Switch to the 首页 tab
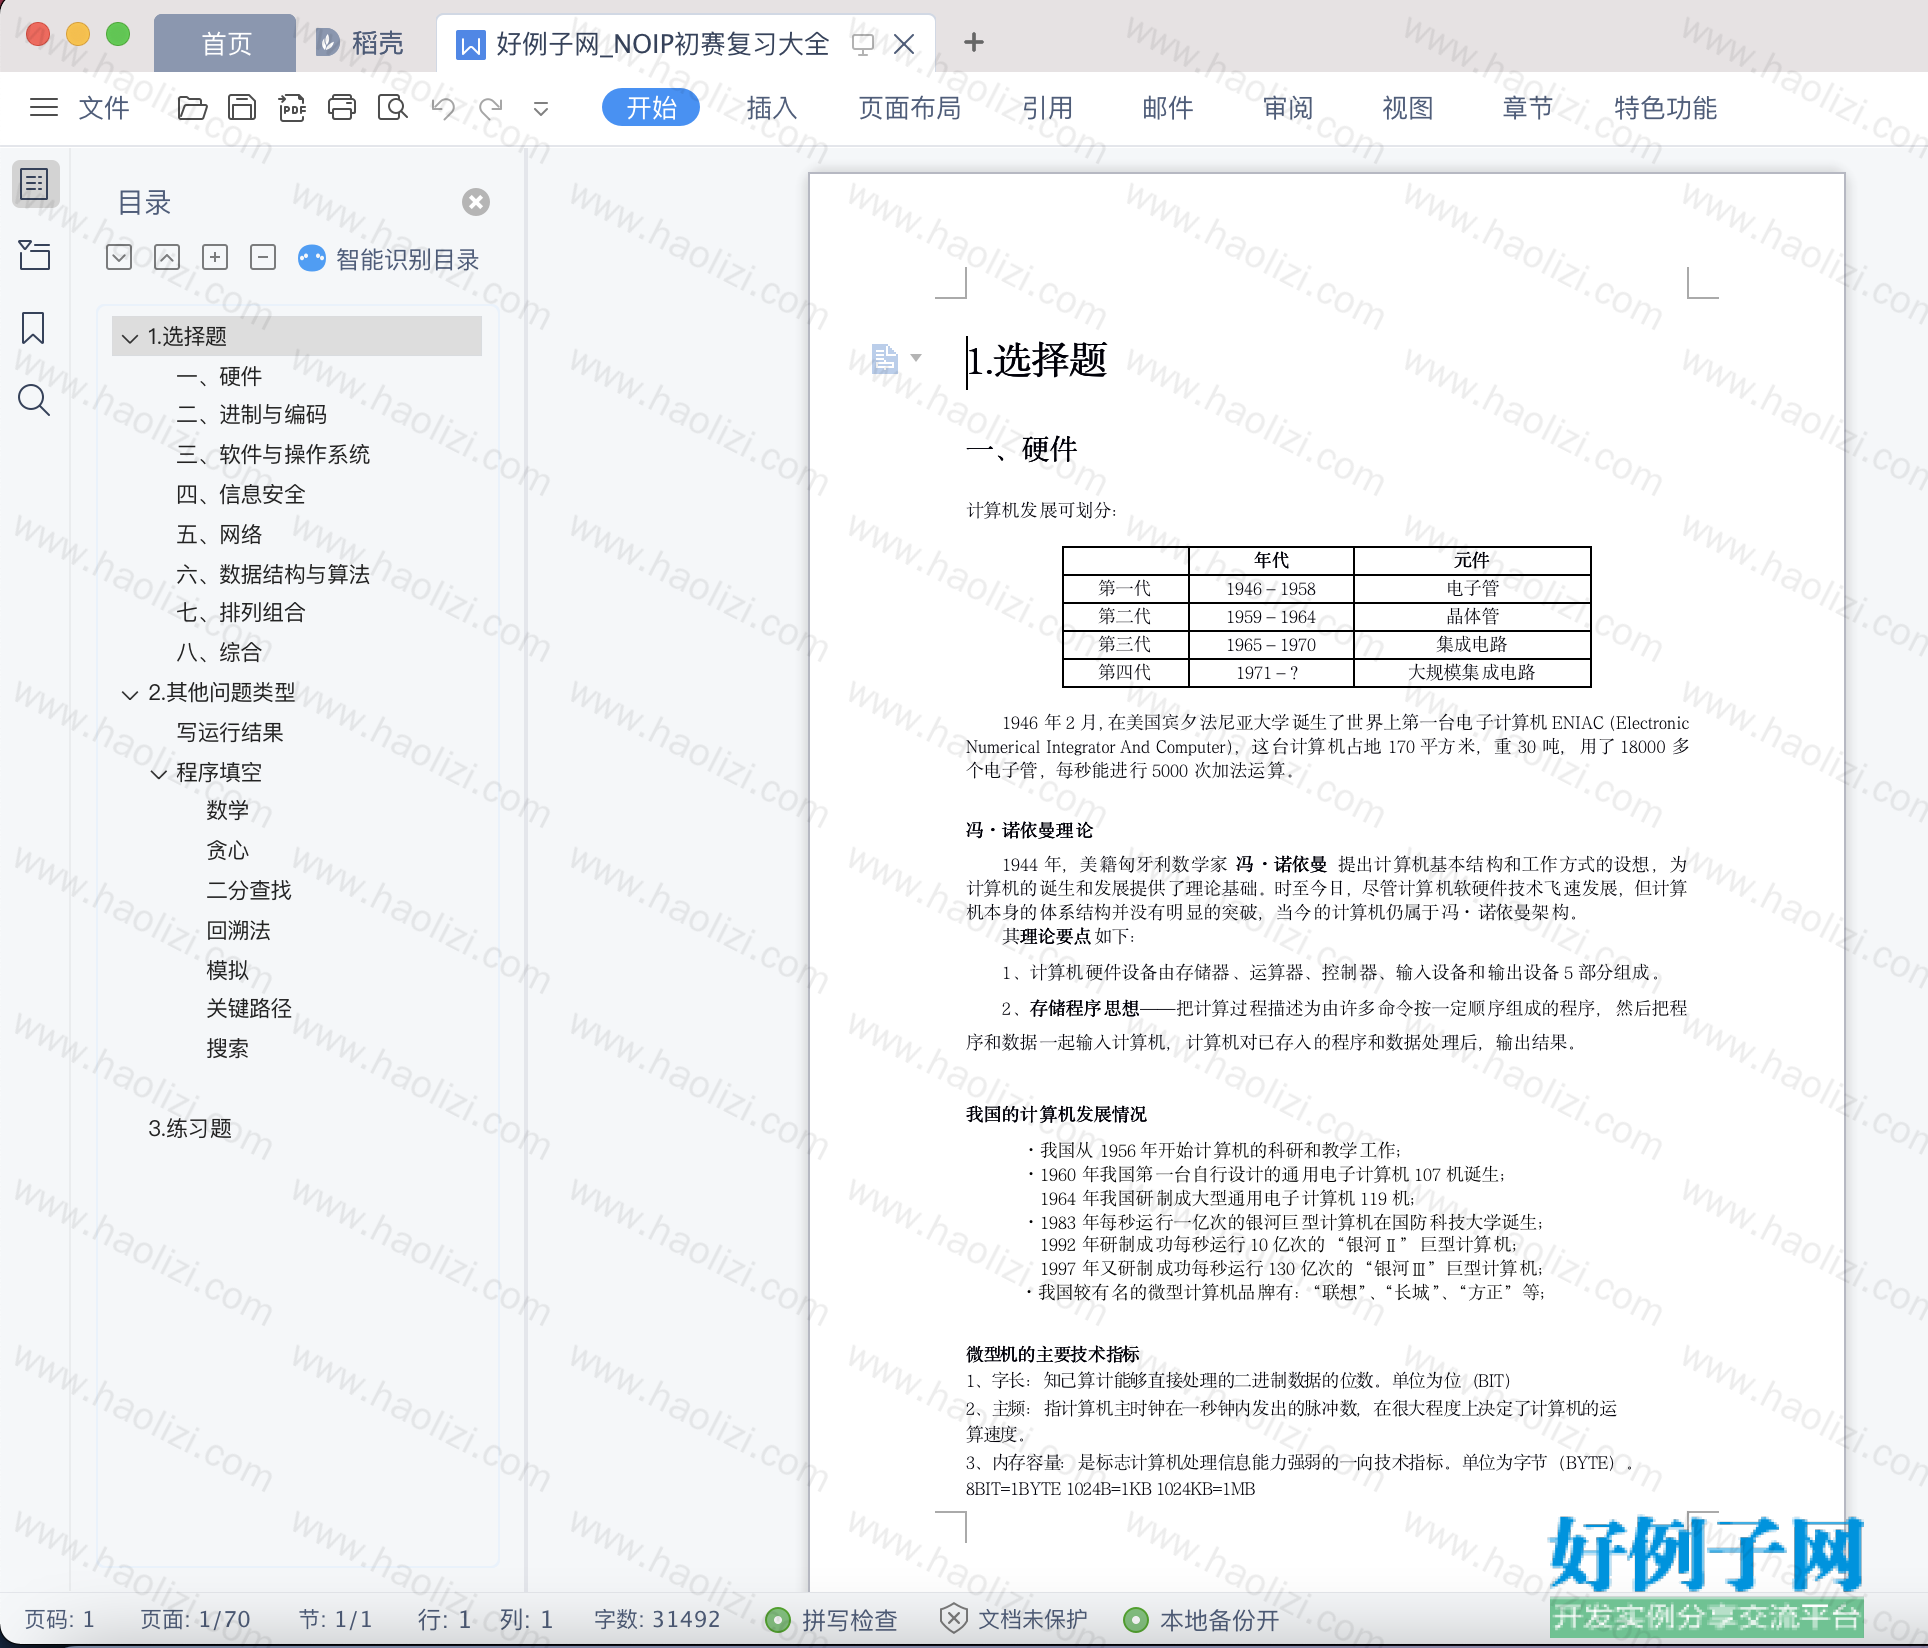 (x=226, y=43)
